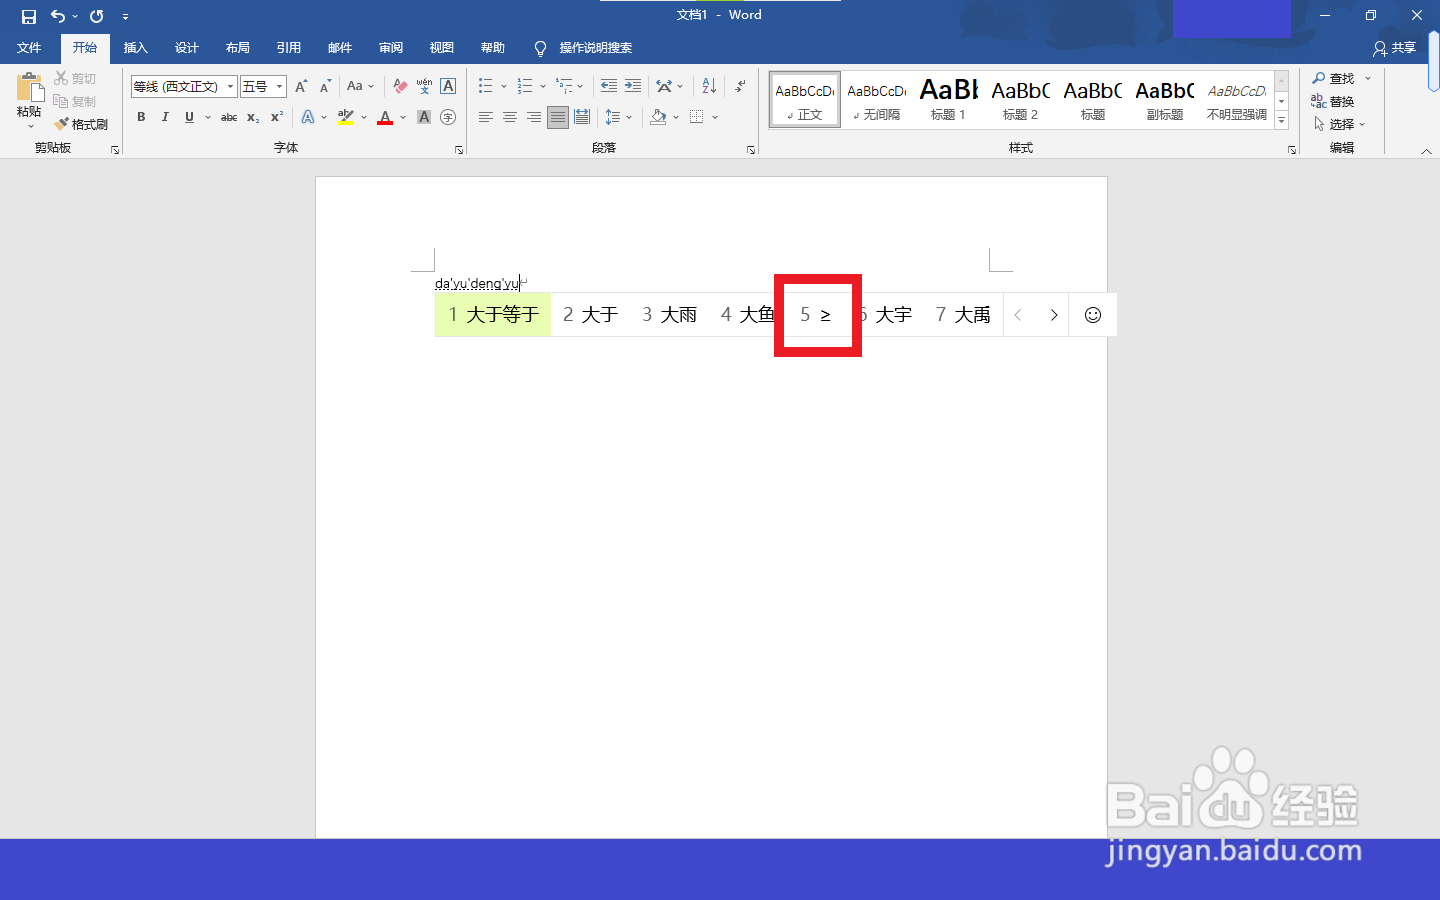Click 查找 find button

point(1333,78)
